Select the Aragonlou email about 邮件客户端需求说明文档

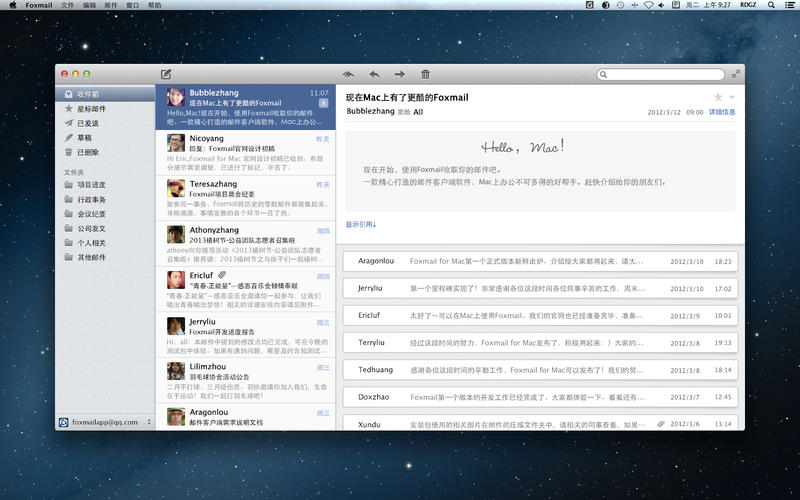tap(245, 417)
